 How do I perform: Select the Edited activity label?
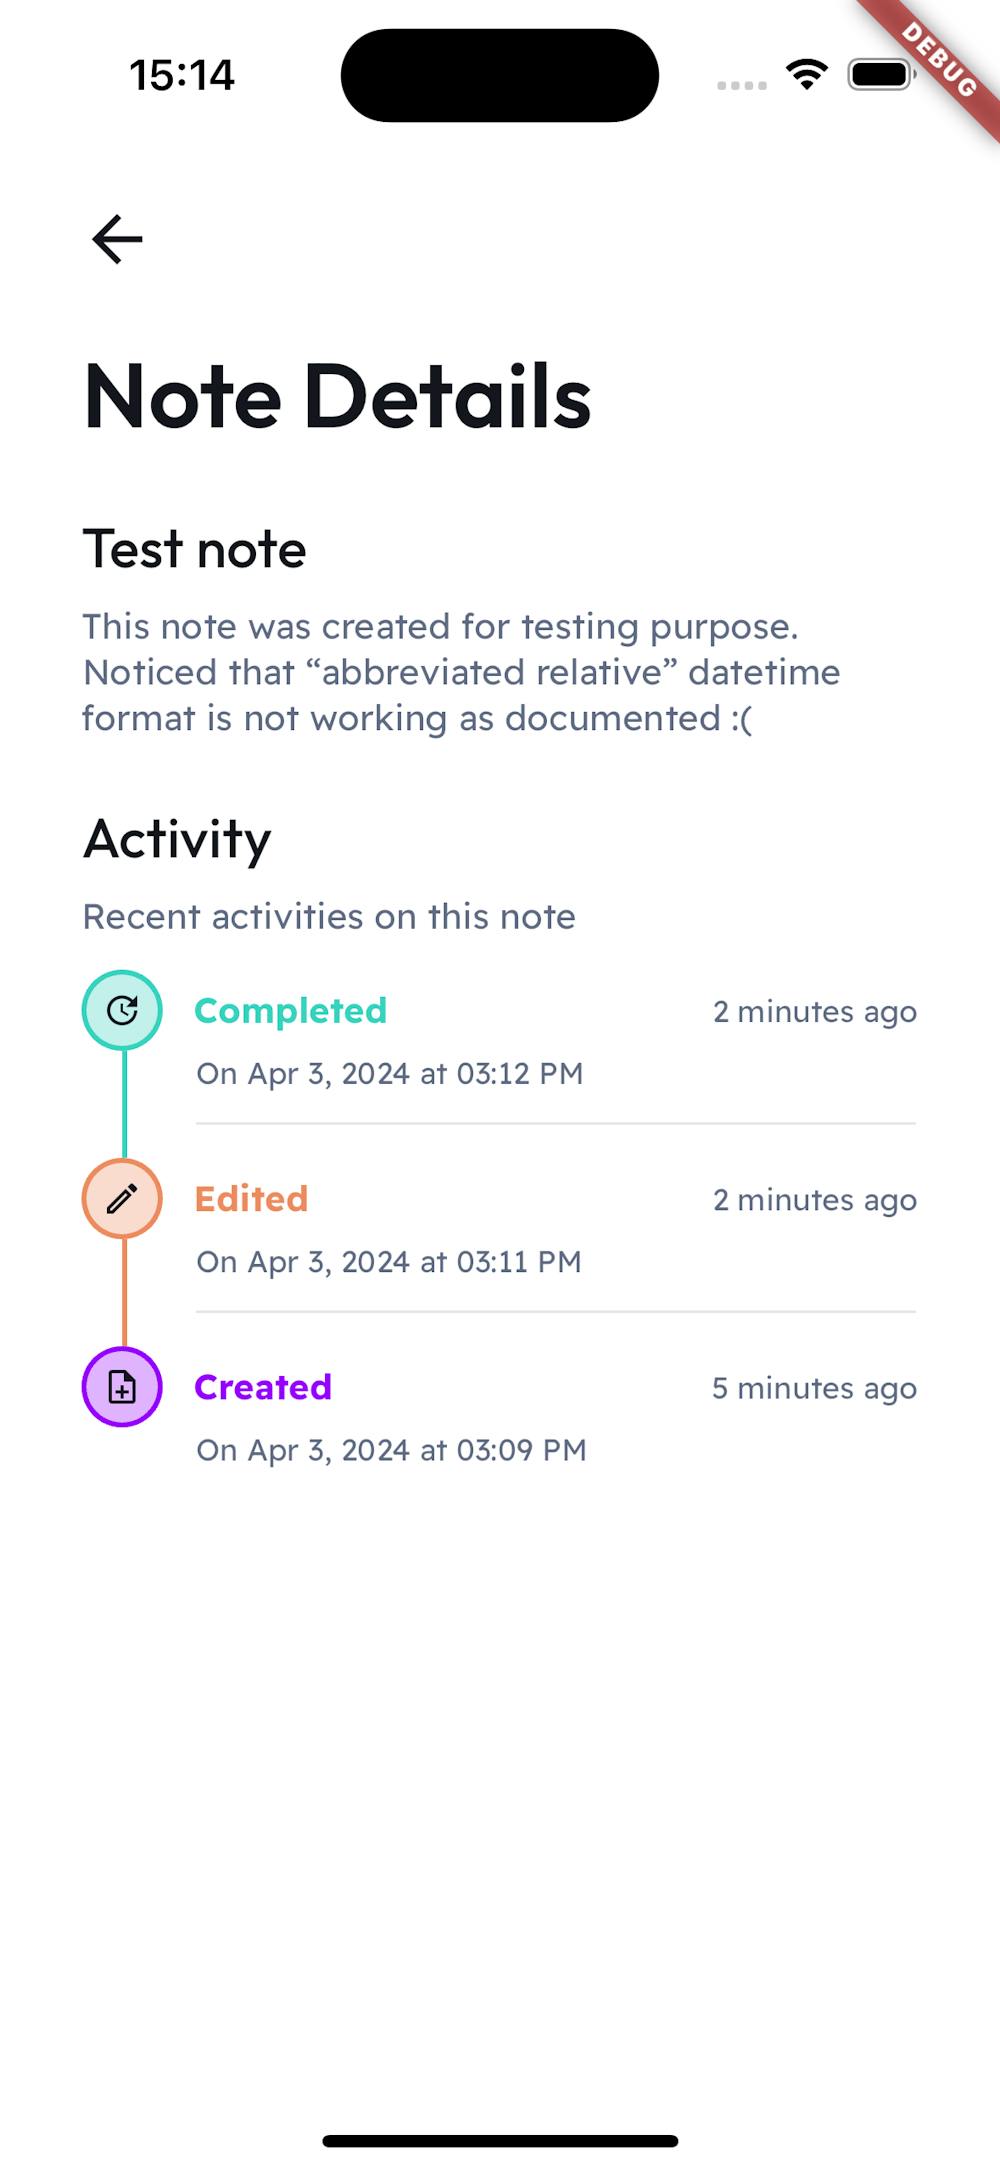pos(251,1199)
